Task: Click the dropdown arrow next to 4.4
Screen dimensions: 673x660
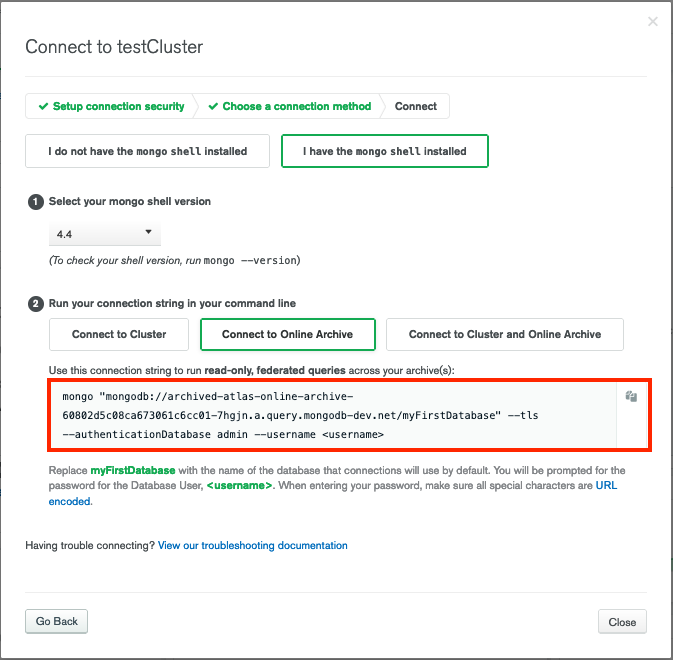Action: click(x=149, y=232)
